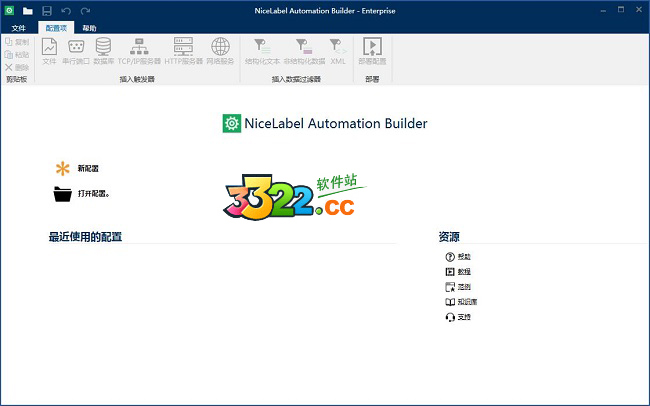Open the Support (支持) headset link

click(457, 316)
